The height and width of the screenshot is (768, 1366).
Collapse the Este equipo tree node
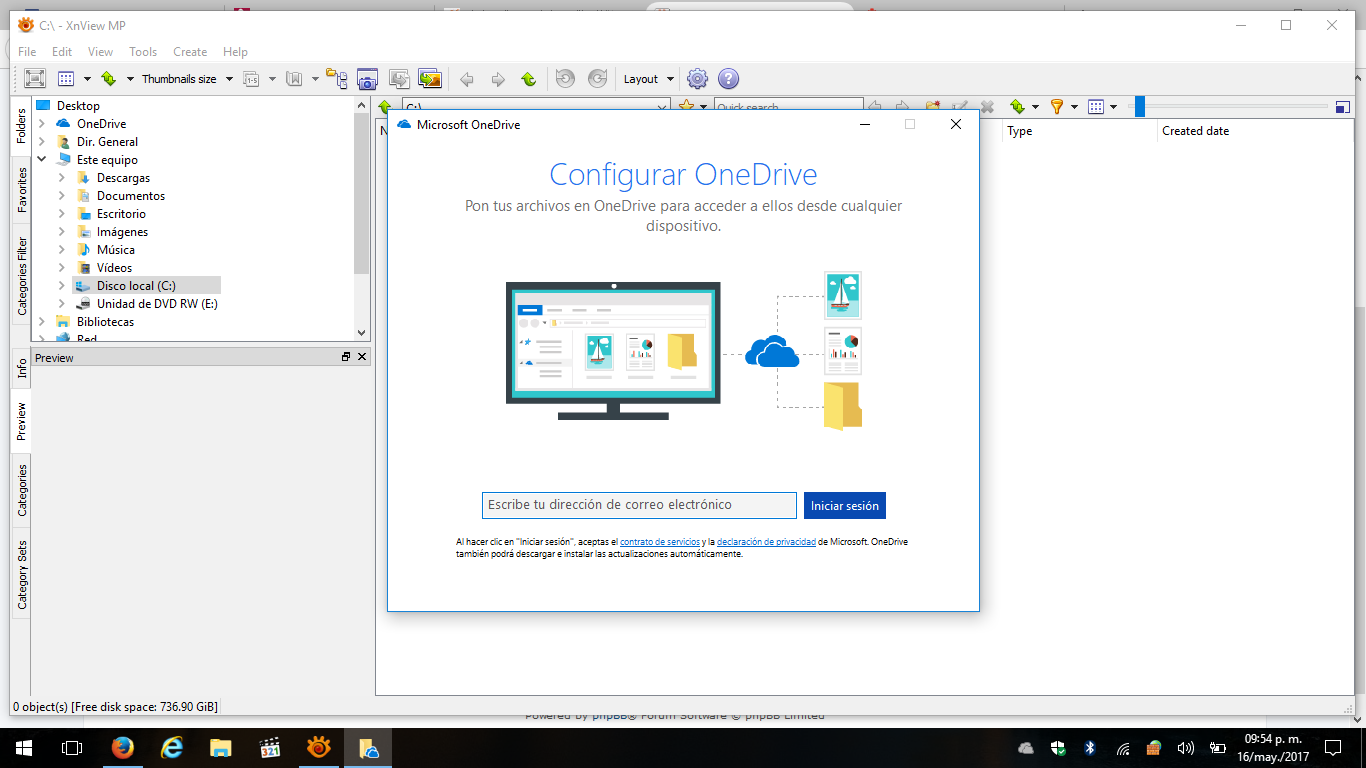point(42,160)
